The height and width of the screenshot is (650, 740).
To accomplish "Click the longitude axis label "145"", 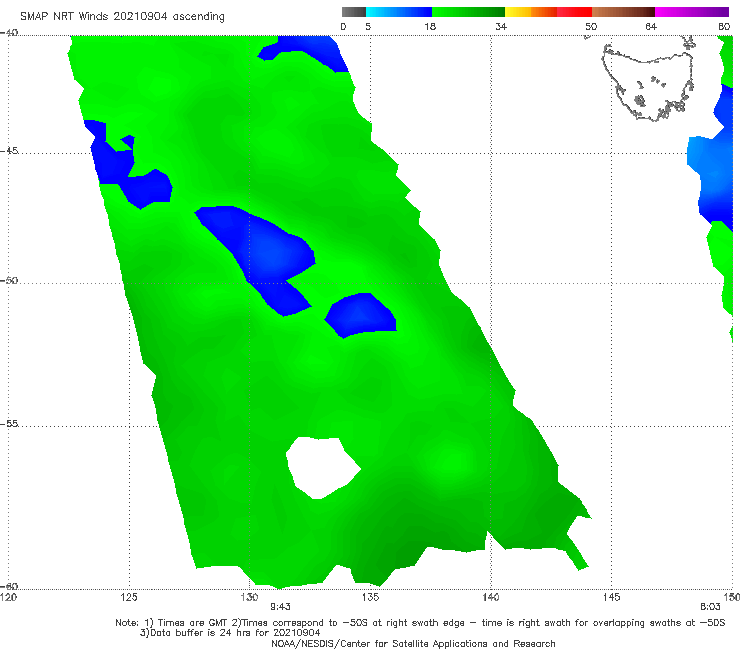I will coord(612,598).
